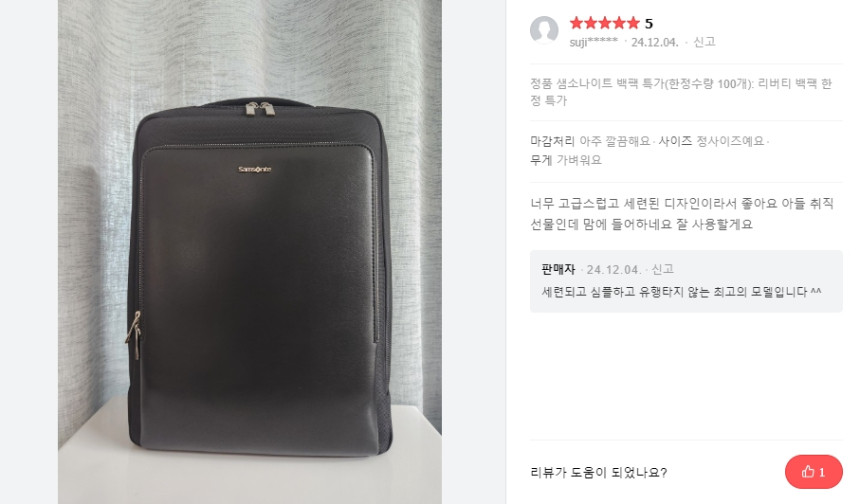This screenshot has width=860, height=504.
Task: Click the review text about 고급스럽고 세련된 디자인
Action: [x=682, y=214]
